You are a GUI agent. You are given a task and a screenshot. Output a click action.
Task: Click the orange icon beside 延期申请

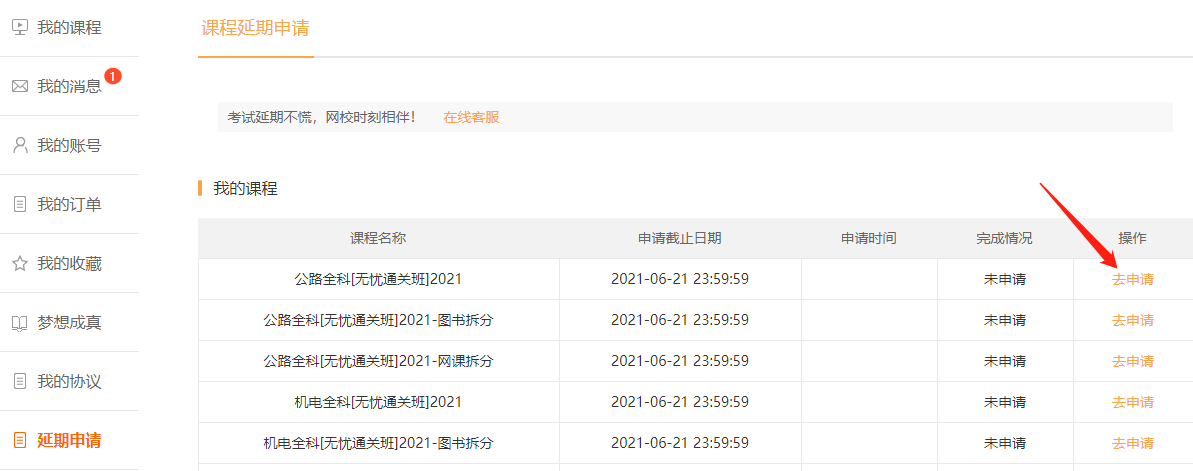20,440
